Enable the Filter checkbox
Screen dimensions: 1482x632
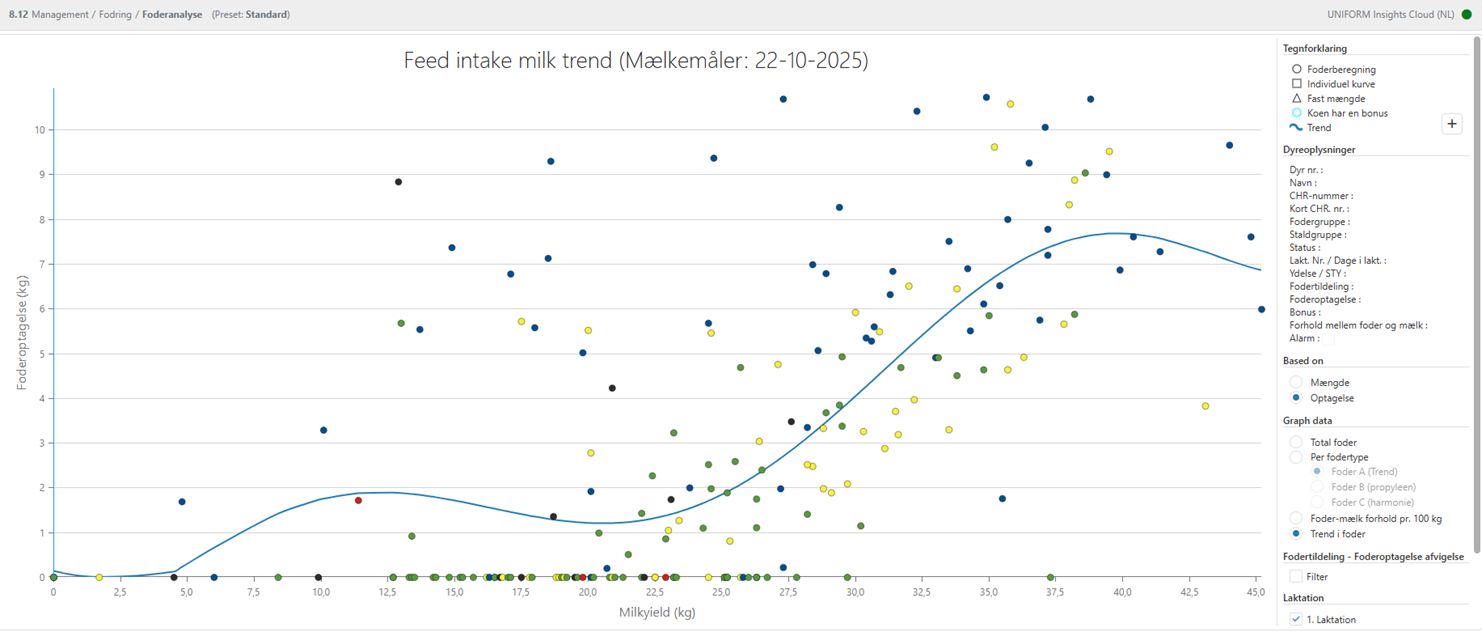pyautogui.click(x=1296, y=576)
